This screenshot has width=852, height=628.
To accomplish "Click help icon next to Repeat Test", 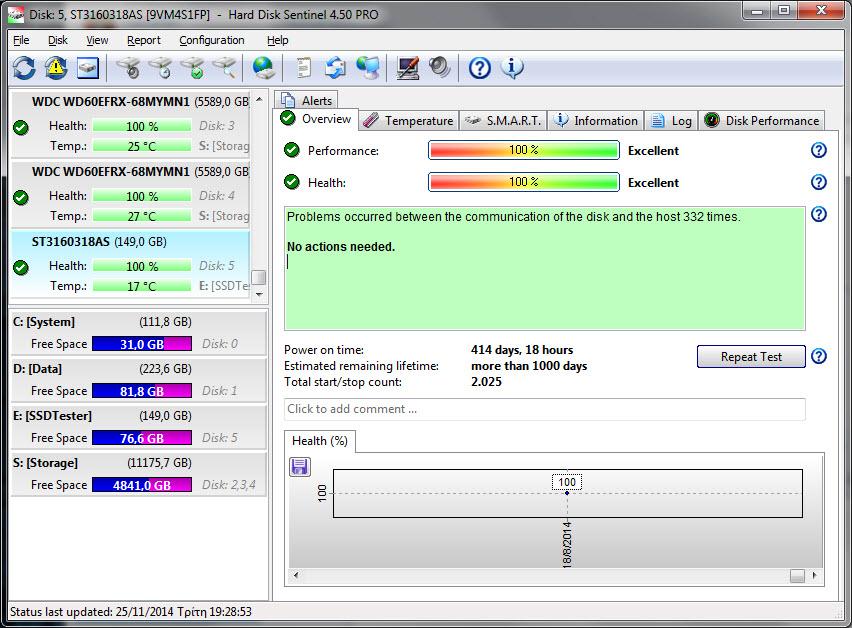I will pos(819,356).
